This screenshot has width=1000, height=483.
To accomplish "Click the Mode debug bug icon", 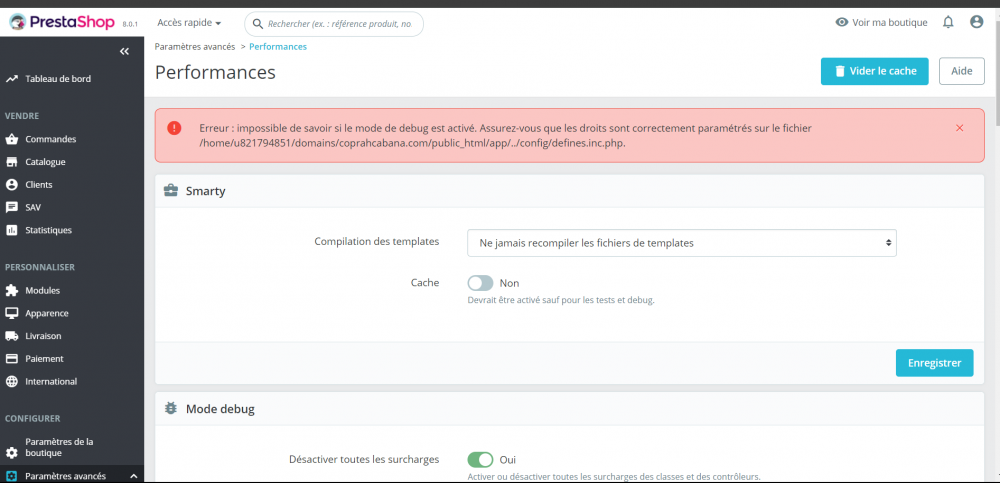I will 171,408.
